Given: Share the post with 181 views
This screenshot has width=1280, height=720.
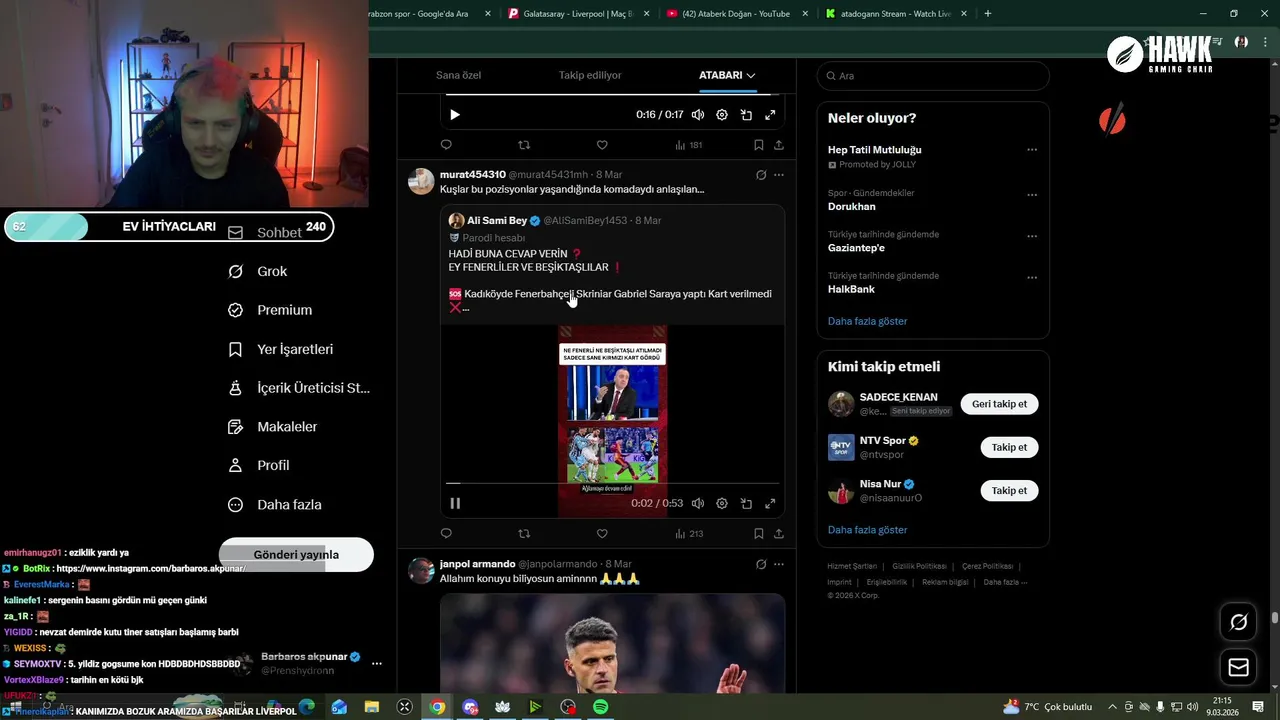Looking at the screenshot, I should click(x=779, y=145).
